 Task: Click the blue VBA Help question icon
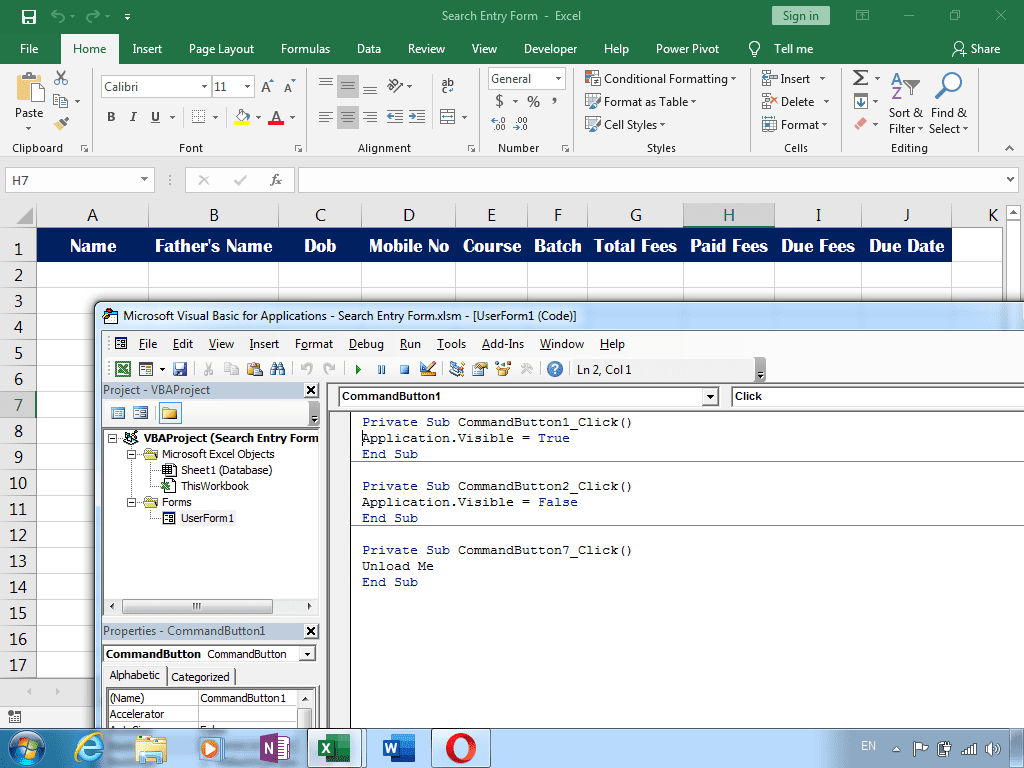554,369
